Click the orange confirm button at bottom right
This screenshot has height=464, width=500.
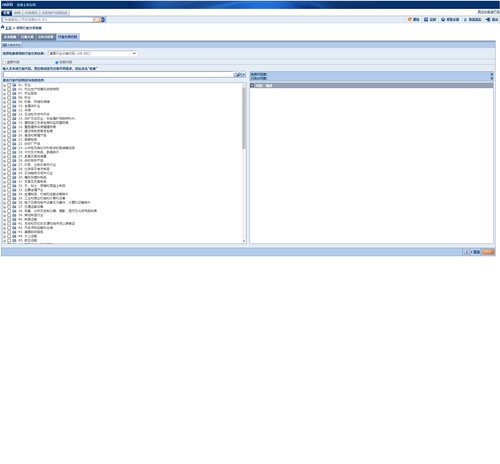pyautogui.click(x=488, y=252)
